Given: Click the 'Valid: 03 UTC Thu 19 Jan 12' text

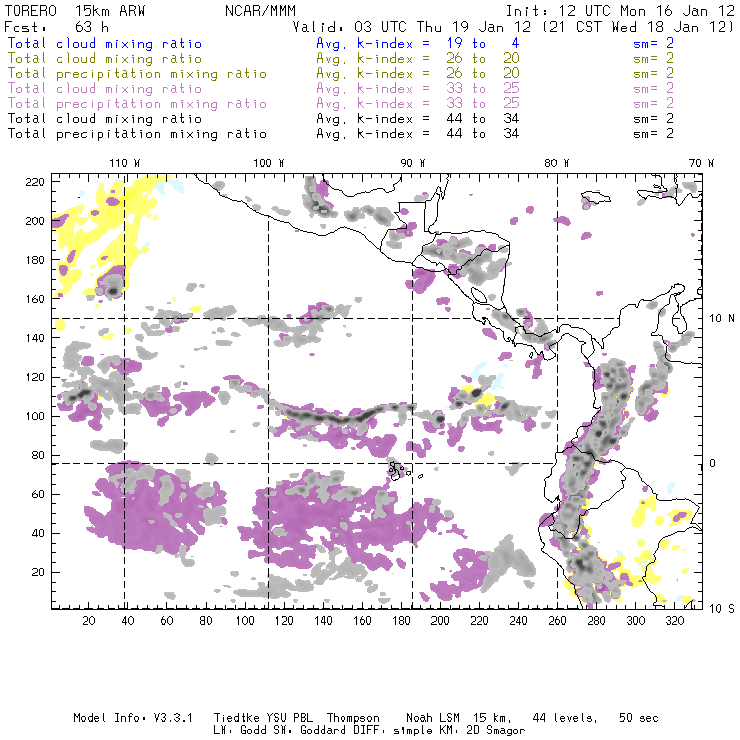Looking at the screenshot, I should point(412,27).
